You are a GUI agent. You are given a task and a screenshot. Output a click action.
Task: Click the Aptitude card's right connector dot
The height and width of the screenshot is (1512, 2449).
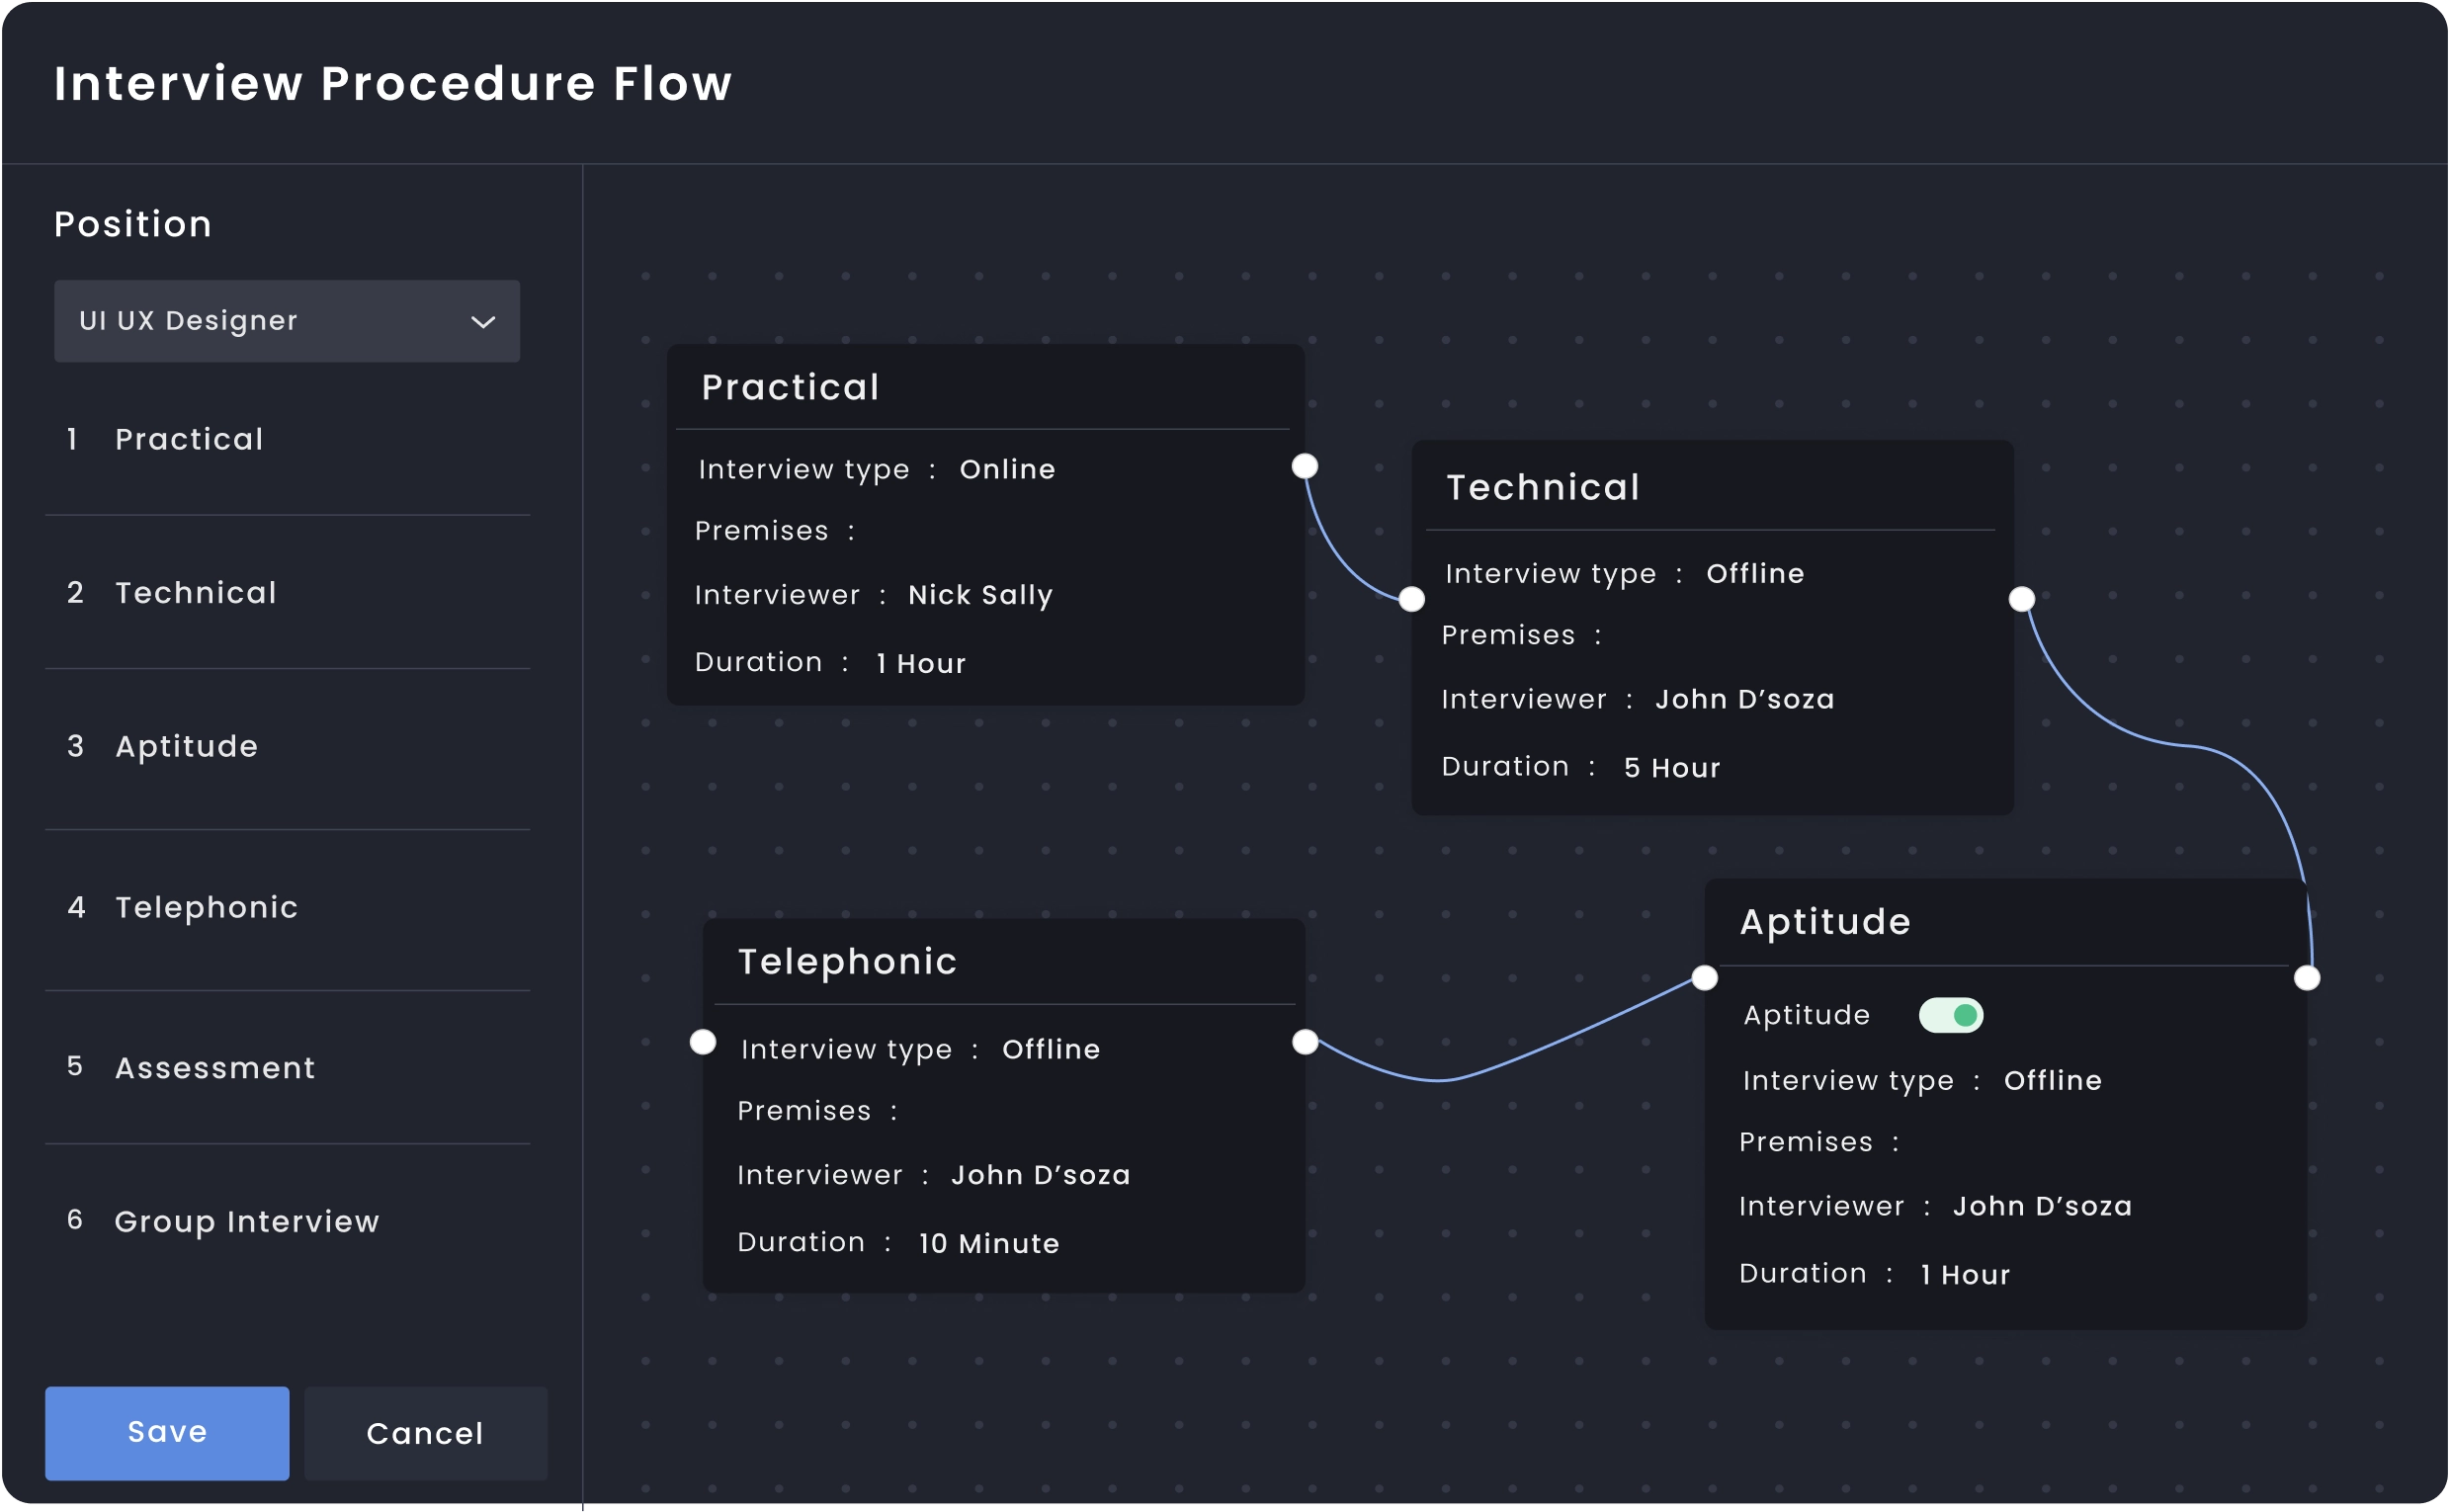point(2306,978)
